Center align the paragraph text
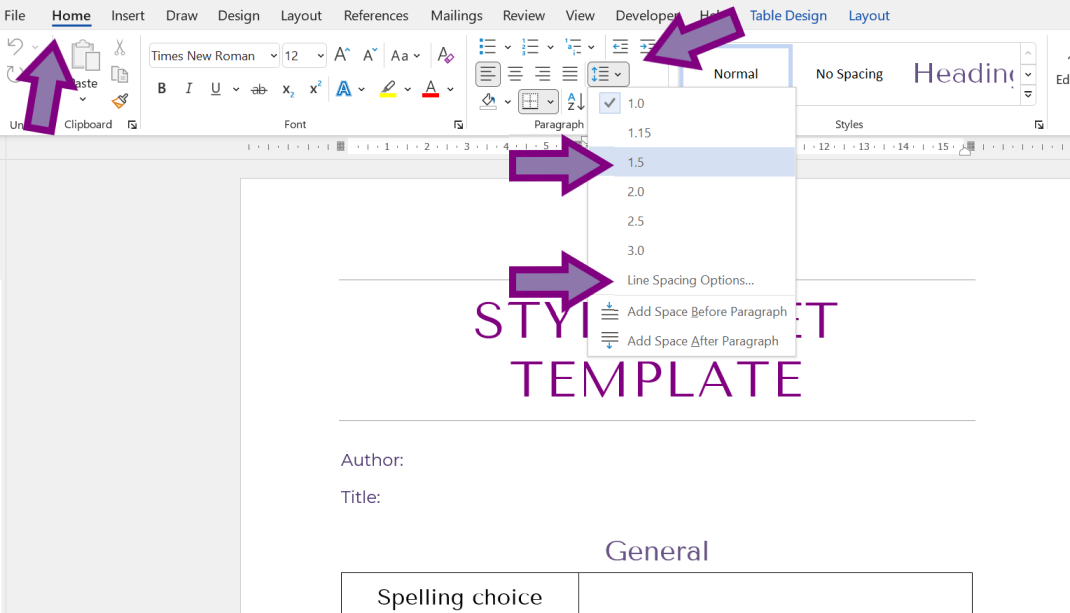Image resolution: width=1070 pixels, height=613 pixels. tap(515, 74)
